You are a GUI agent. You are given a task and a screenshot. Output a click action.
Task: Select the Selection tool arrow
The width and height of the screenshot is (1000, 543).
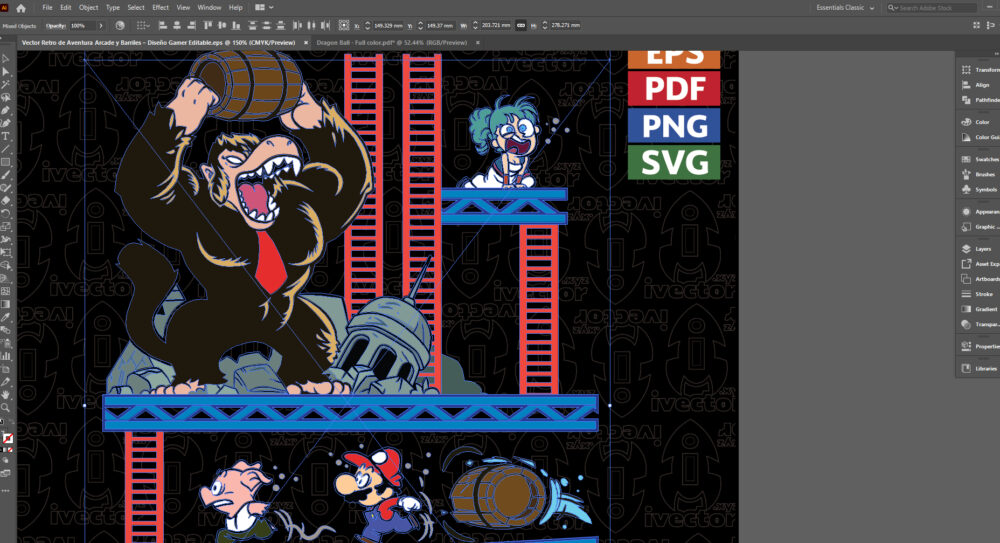click(x=6, y=59)
